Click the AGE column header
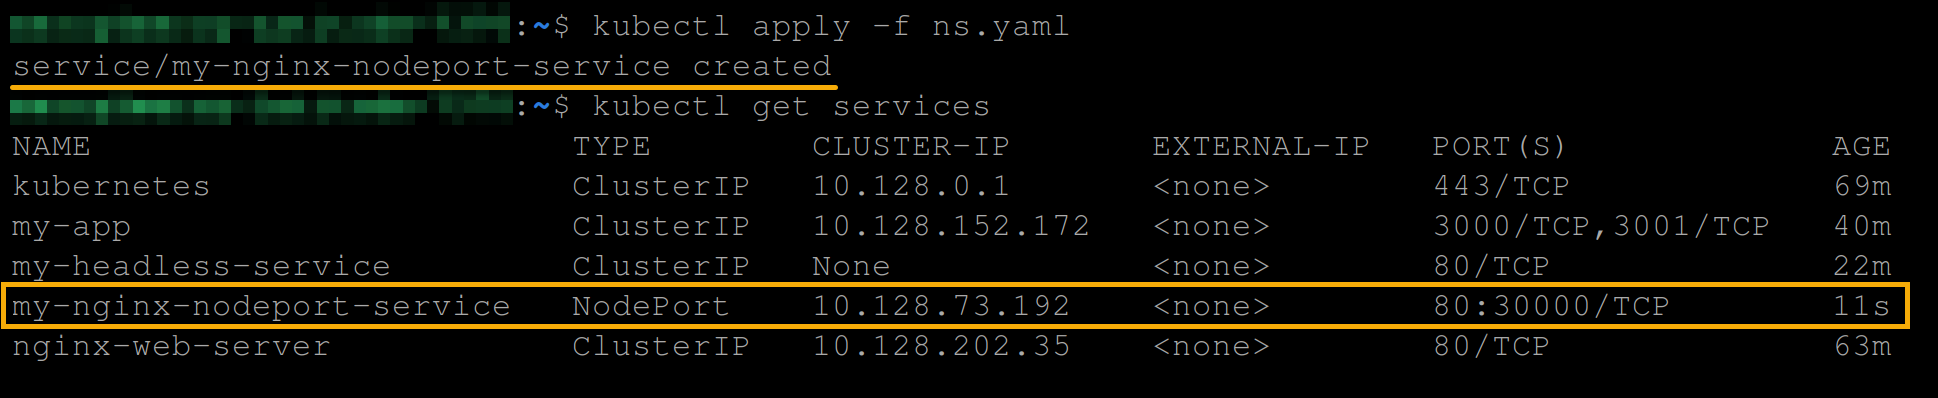 click(x=1861, y=146)
